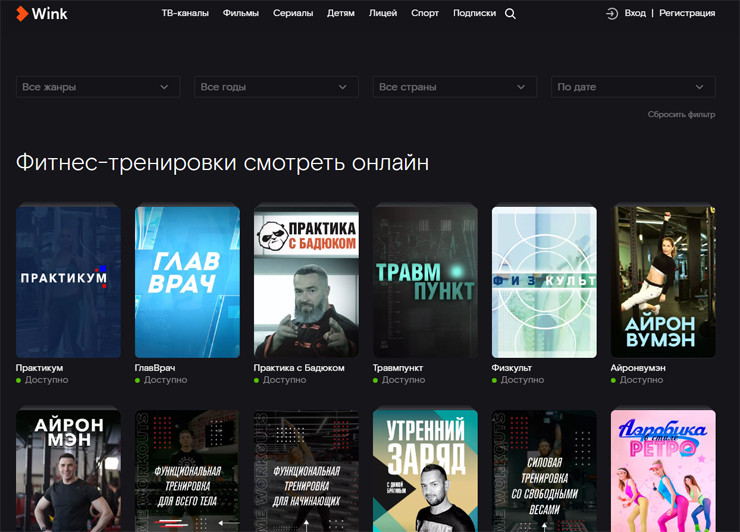Click the Wink logo
740x532 pixels.
(x=42, y=14)
